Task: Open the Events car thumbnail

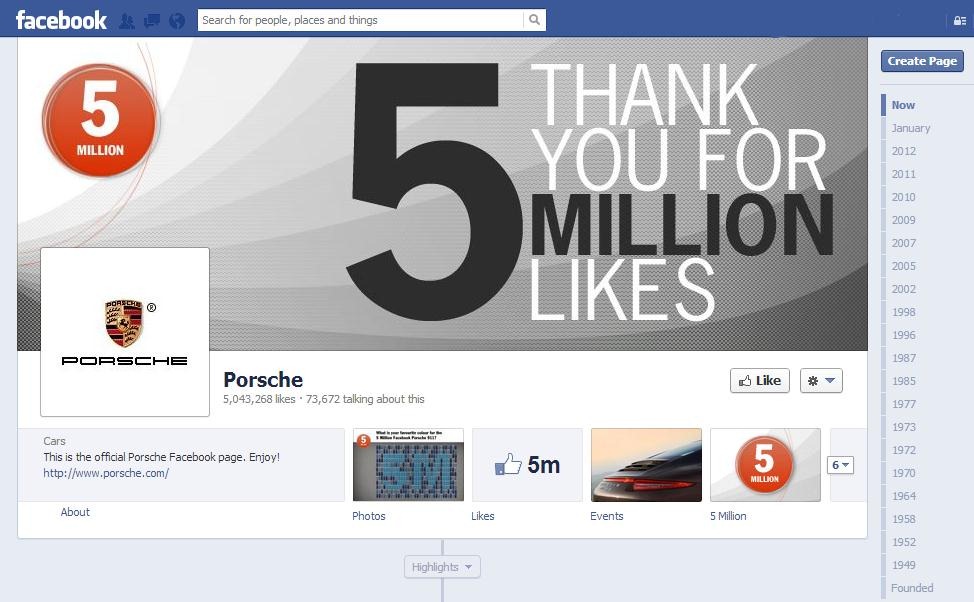Action: pyautogui.click(x=646, y=465)
